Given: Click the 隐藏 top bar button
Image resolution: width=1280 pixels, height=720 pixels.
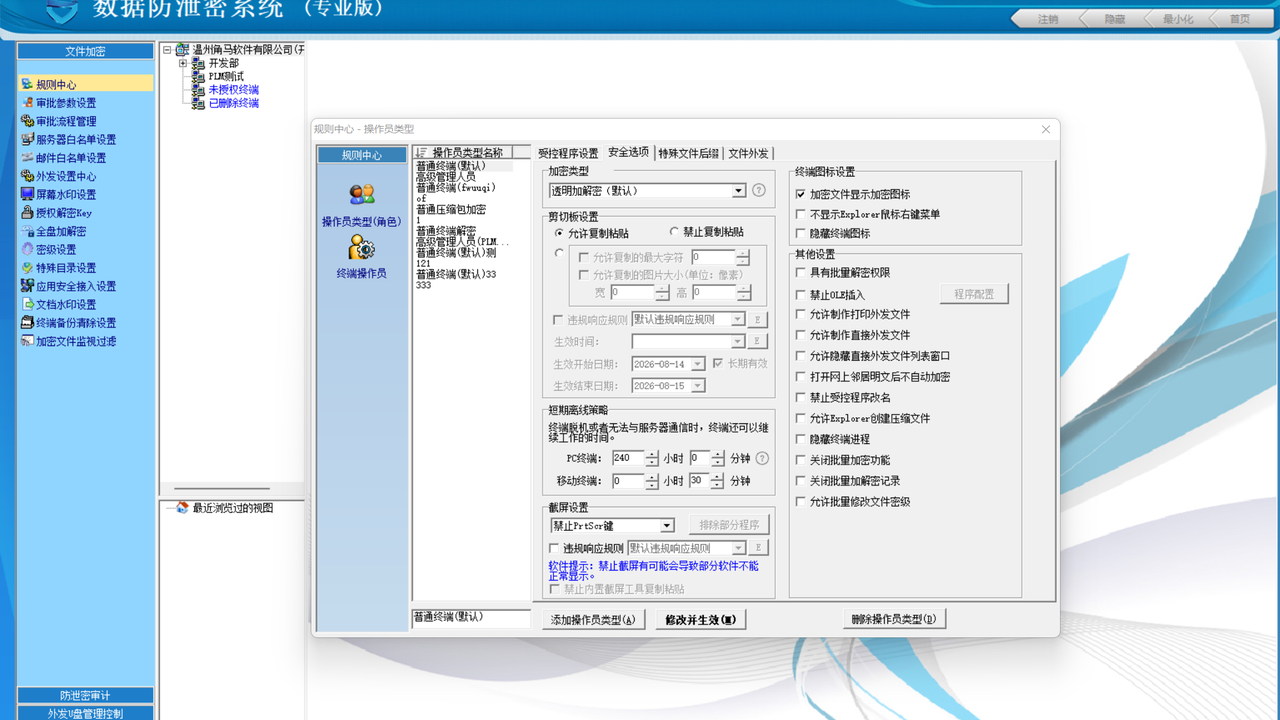Looking at the screenshot, I should (1114, 19).
